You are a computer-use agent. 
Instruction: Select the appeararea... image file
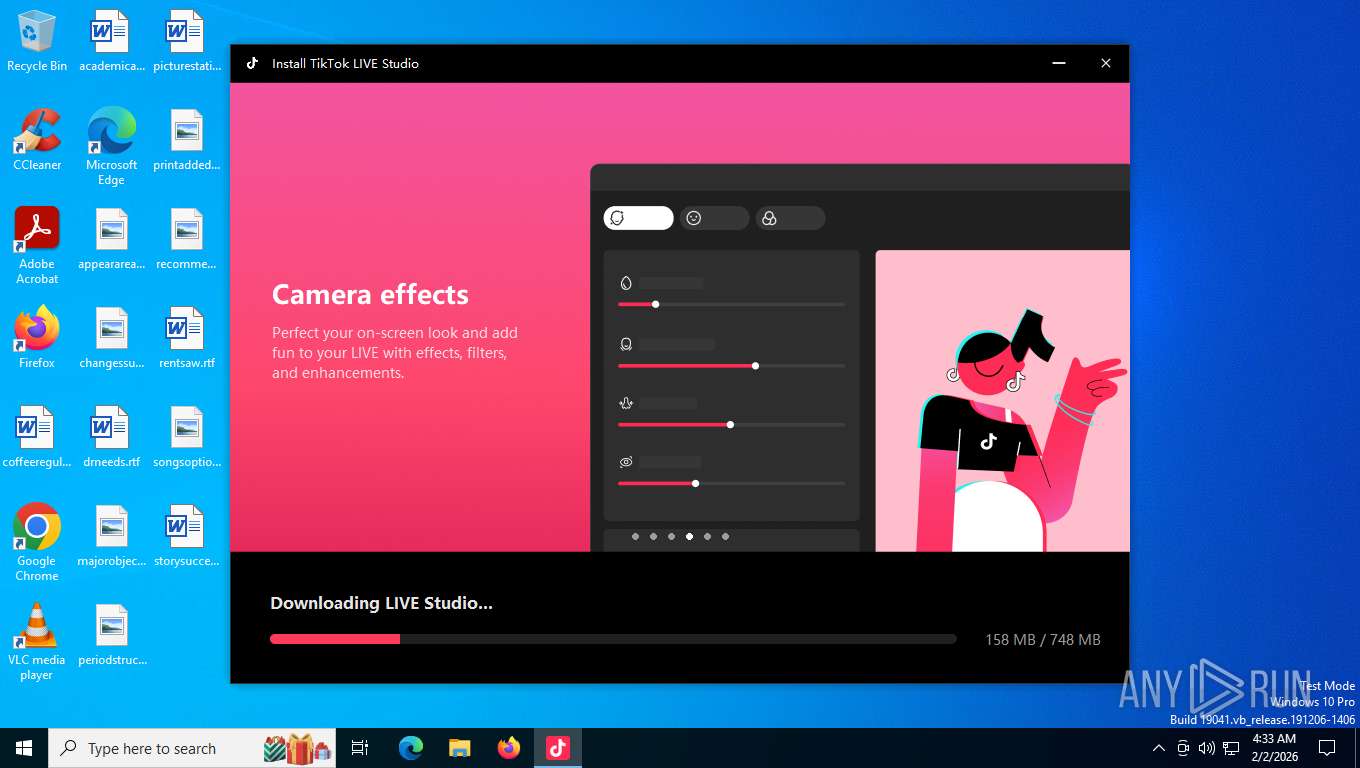111,239
